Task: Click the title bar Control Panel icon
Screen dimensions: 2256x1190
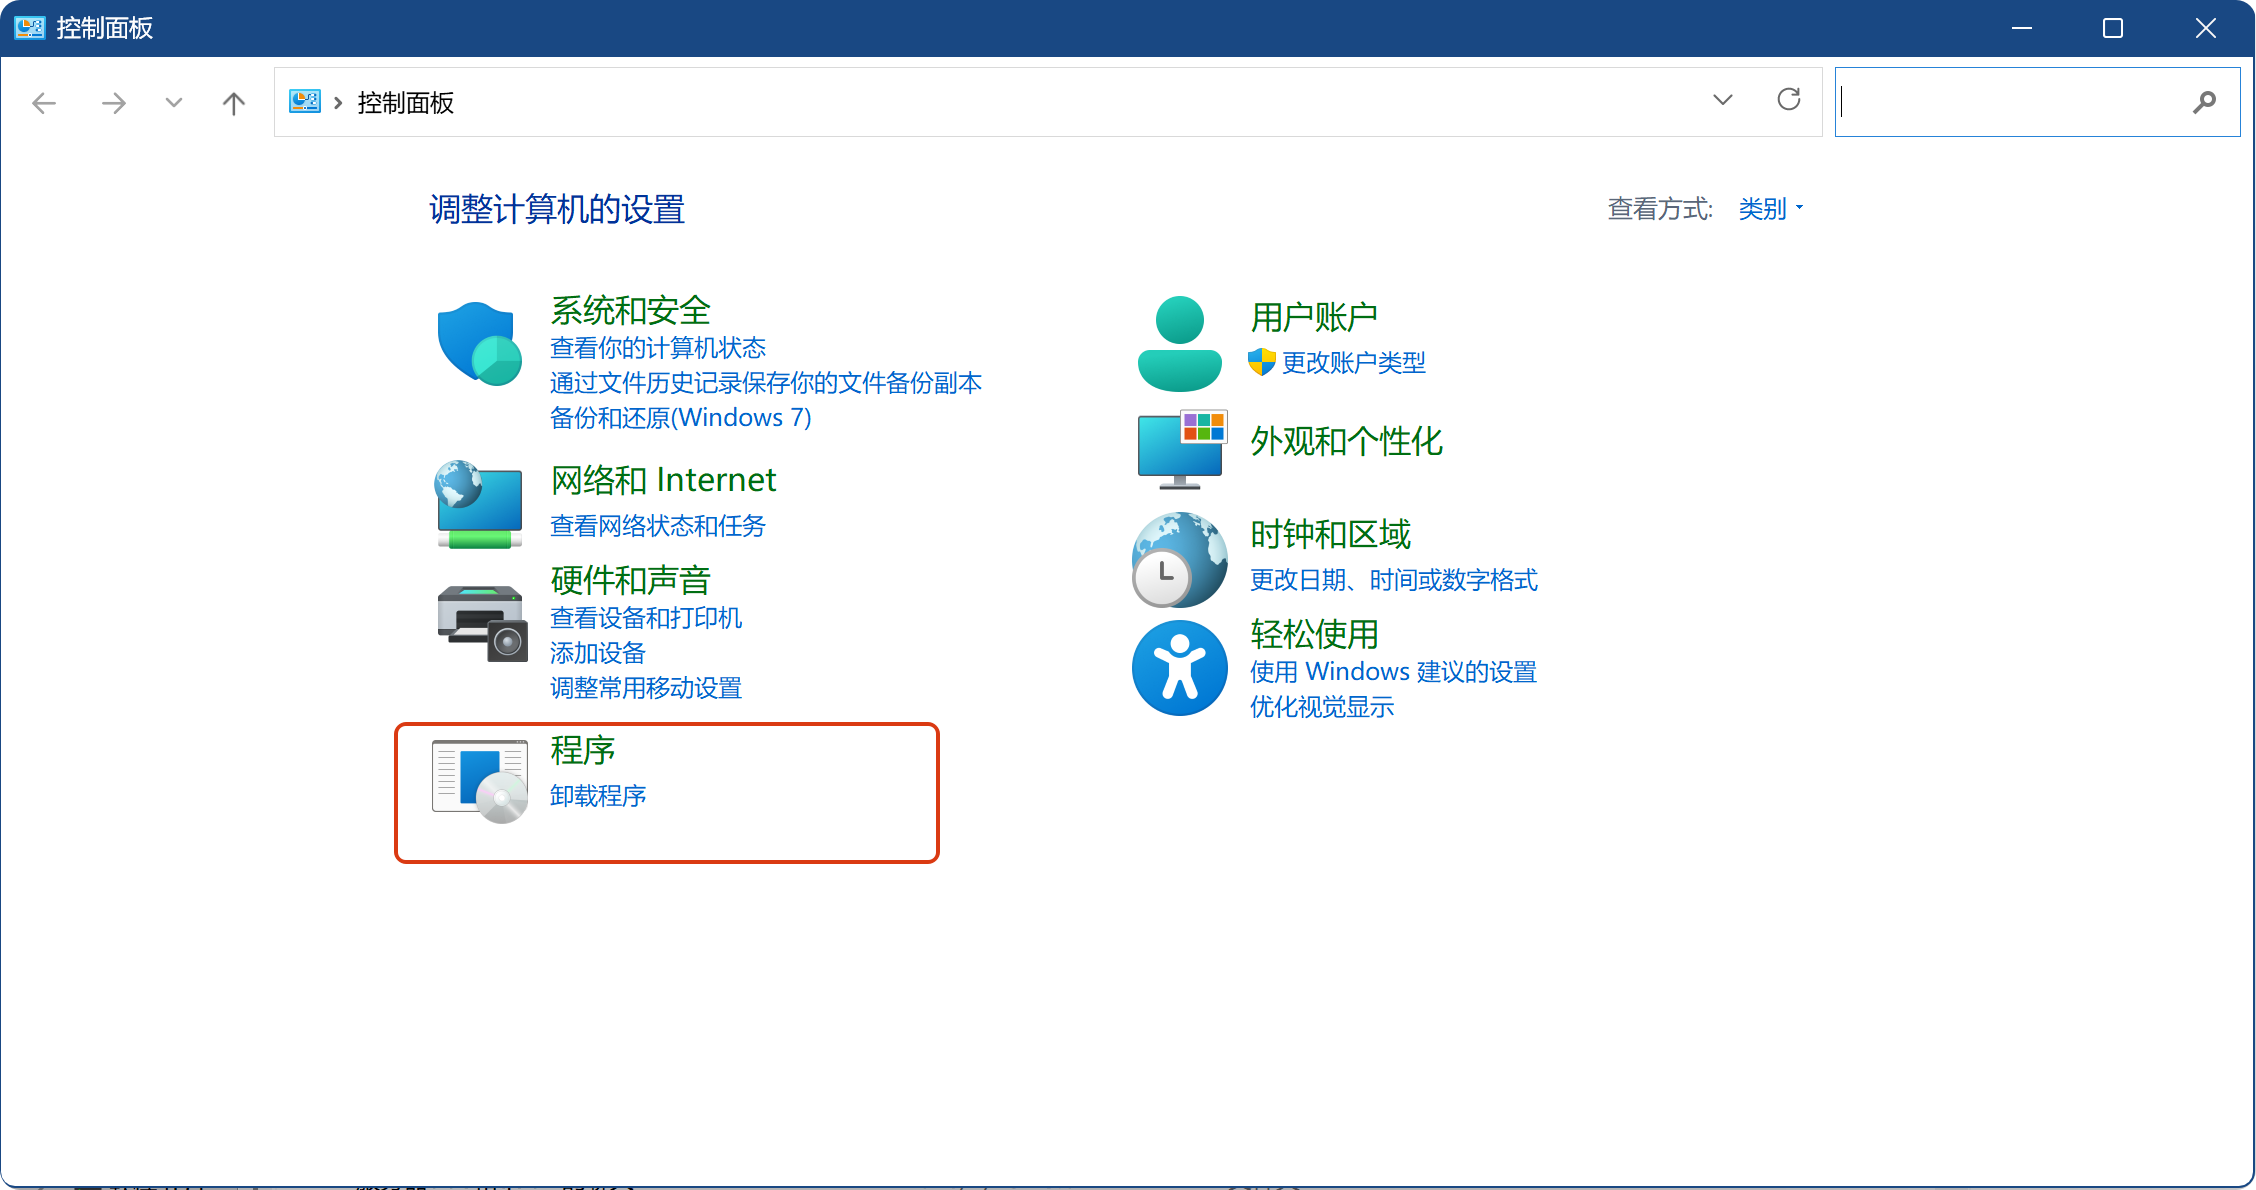Action: coord(30,27)
